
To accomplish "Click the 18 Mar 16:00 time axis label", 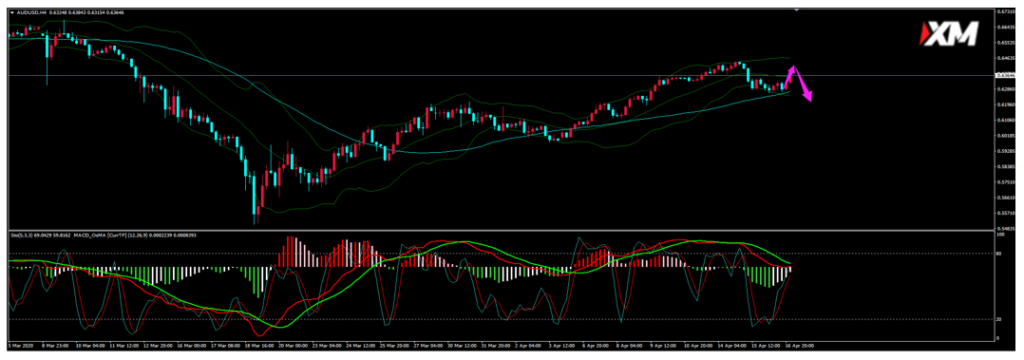I will [260, 345].
